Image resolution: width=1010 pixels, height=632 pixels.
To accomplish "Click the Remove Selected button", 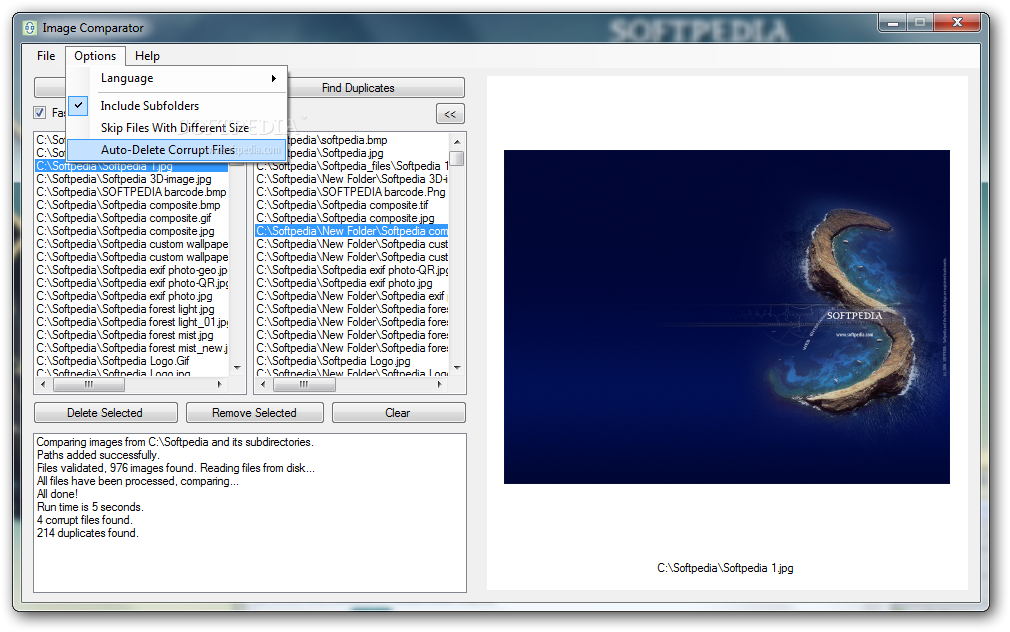I will [x=254, y=413].
